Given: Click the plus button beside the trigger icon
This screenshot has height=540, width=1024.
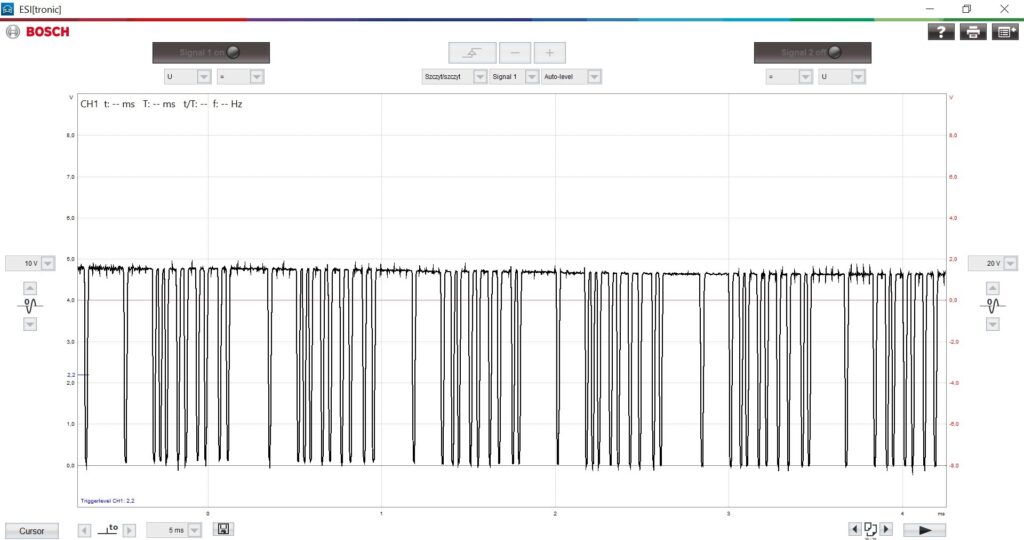Looking at the screenshot, I should click(549, 53).
